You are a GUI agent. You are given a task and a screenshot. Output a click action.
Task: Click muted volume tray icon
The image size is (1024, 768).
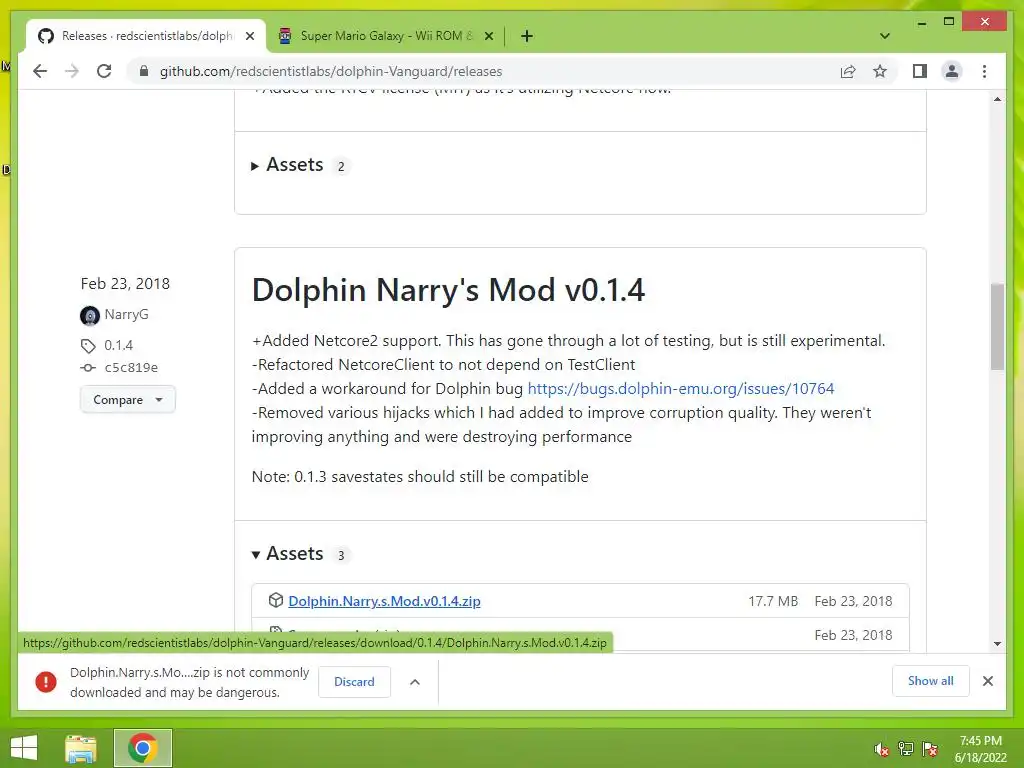881,749
